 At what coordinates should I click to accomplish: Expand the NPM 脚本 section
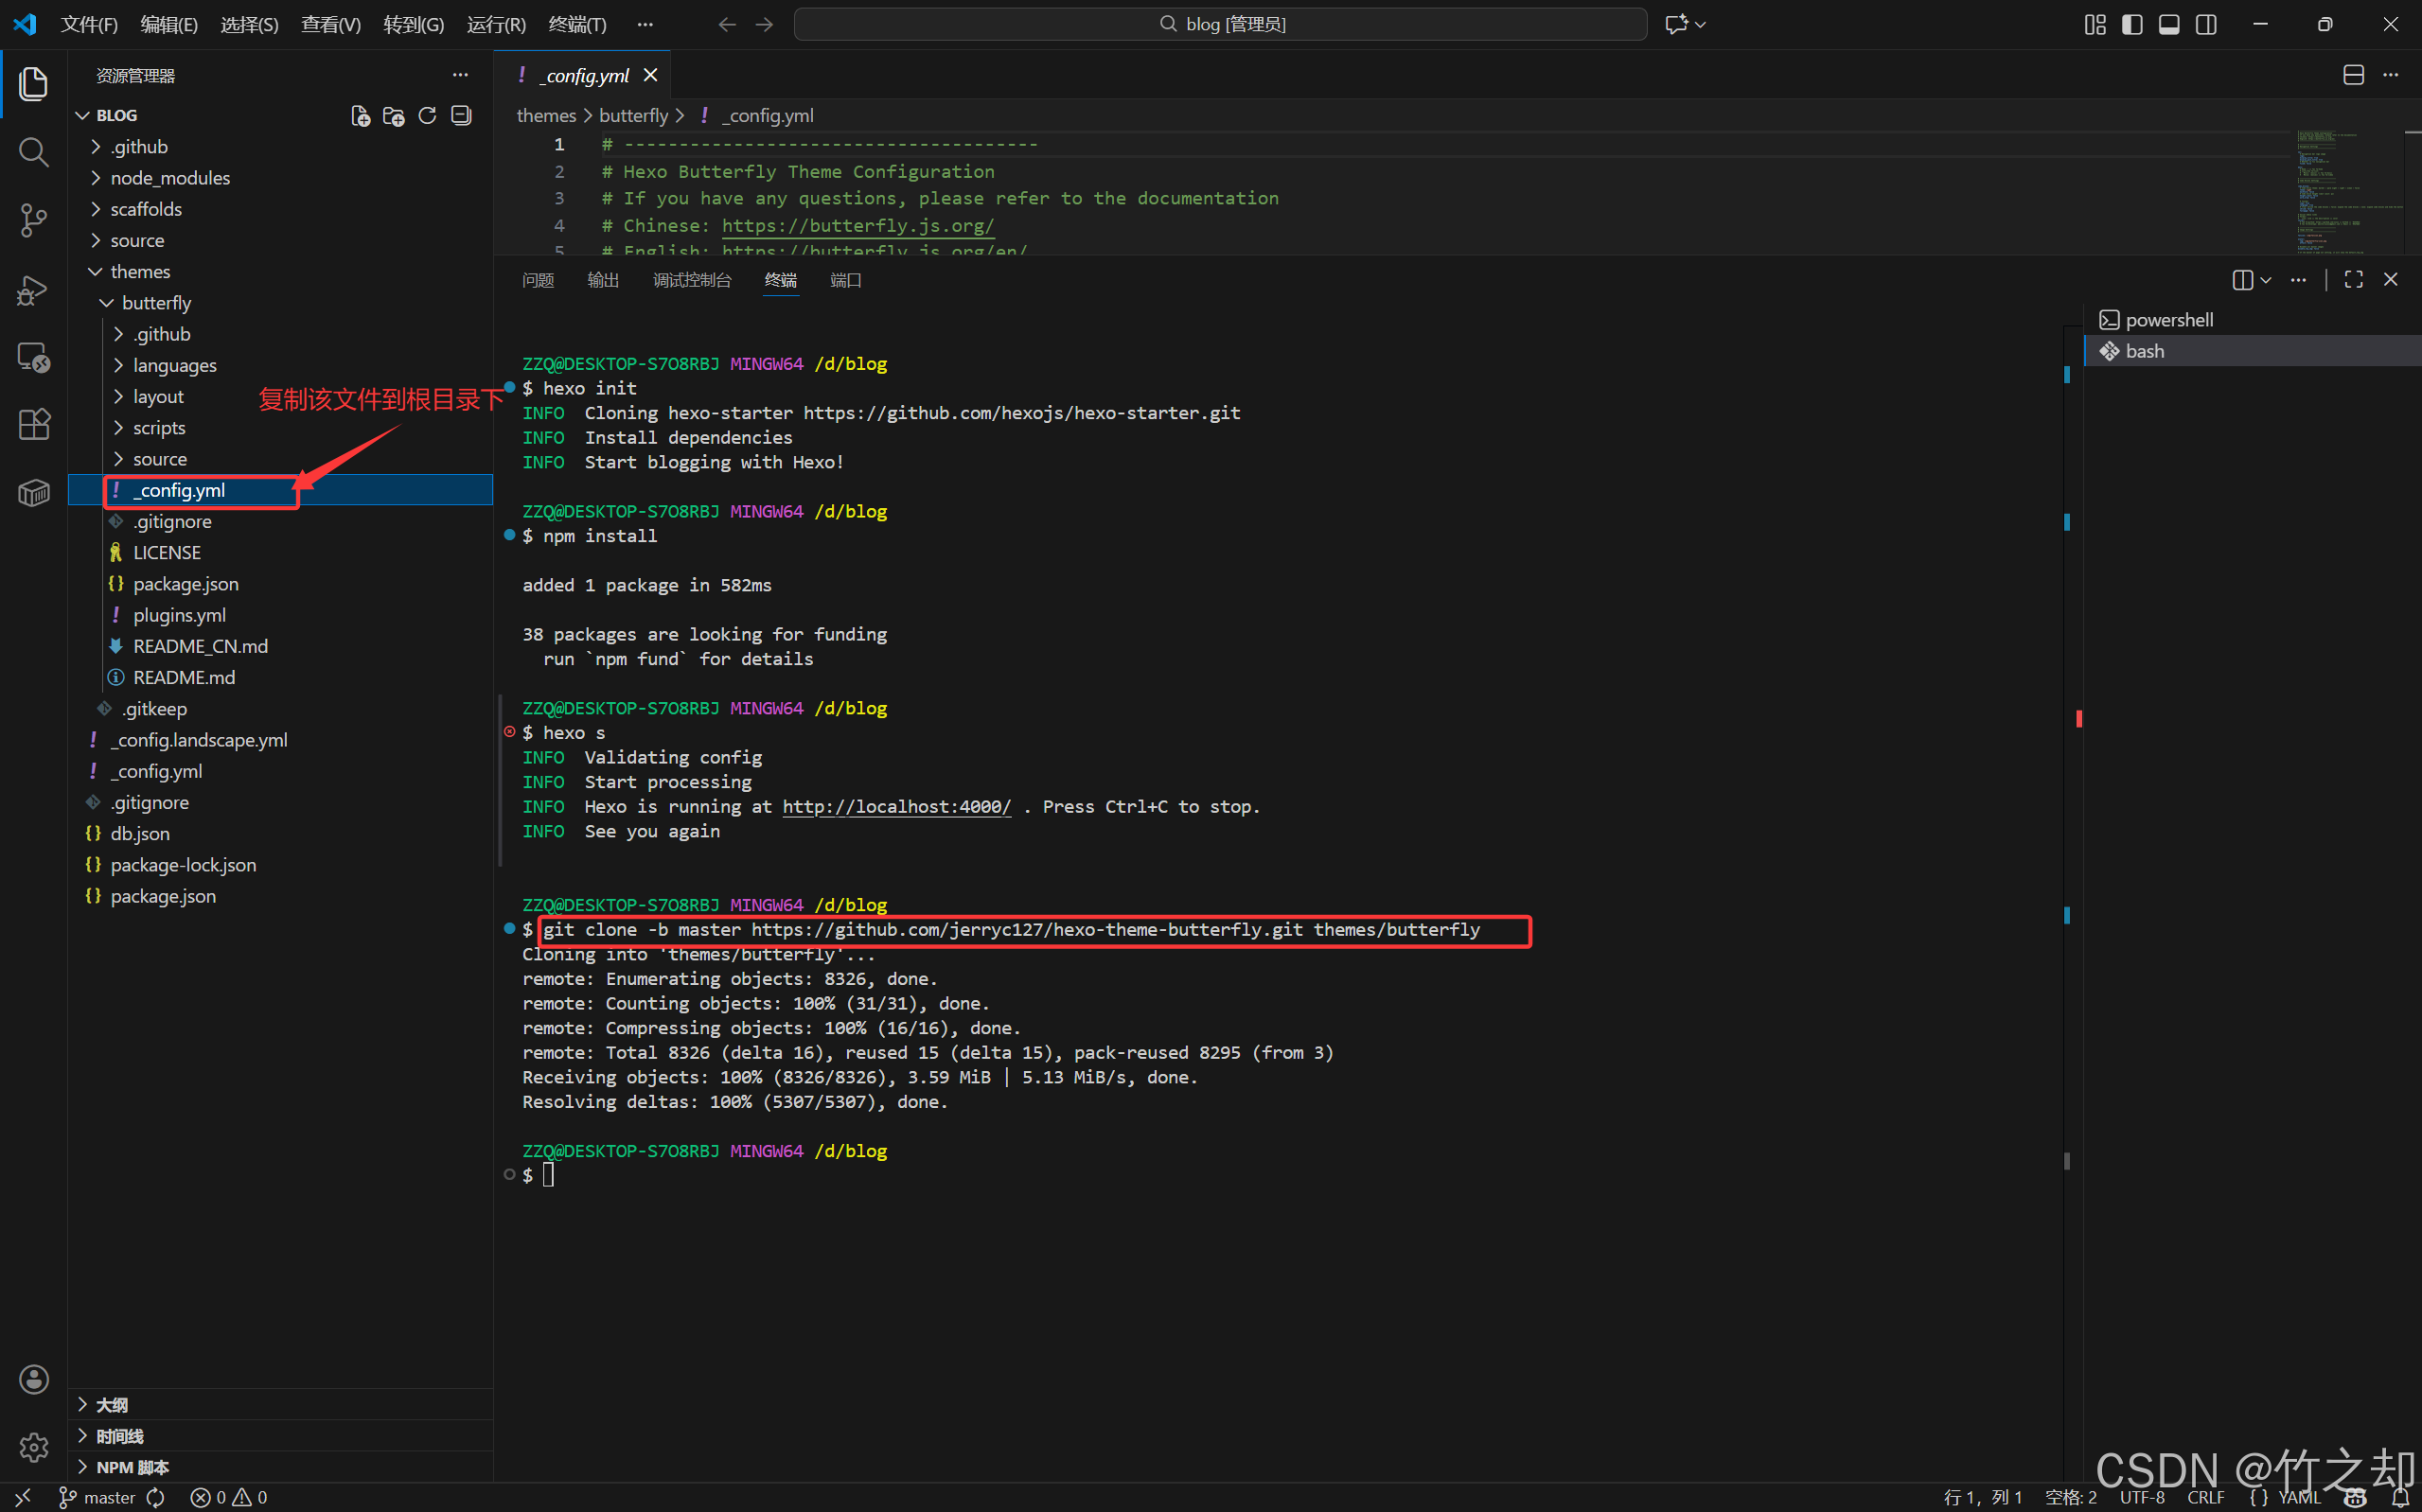pos(132,1467)
